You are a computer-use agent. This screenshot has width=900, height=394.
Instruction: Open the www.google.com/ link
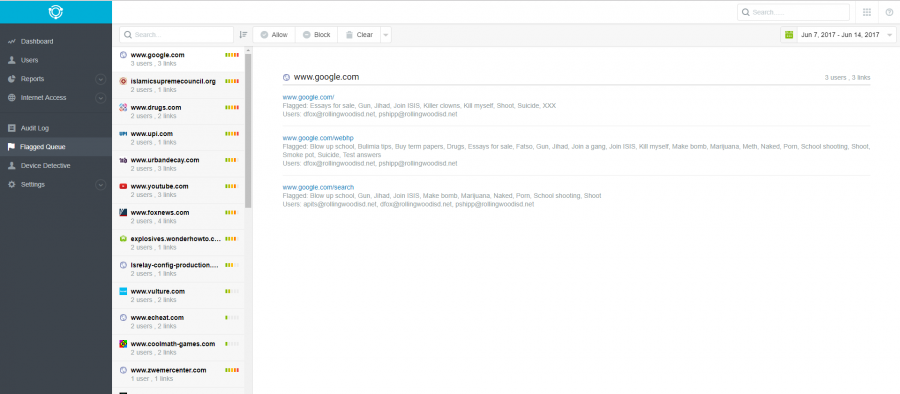pyautogui.click(x=308, y=98)
